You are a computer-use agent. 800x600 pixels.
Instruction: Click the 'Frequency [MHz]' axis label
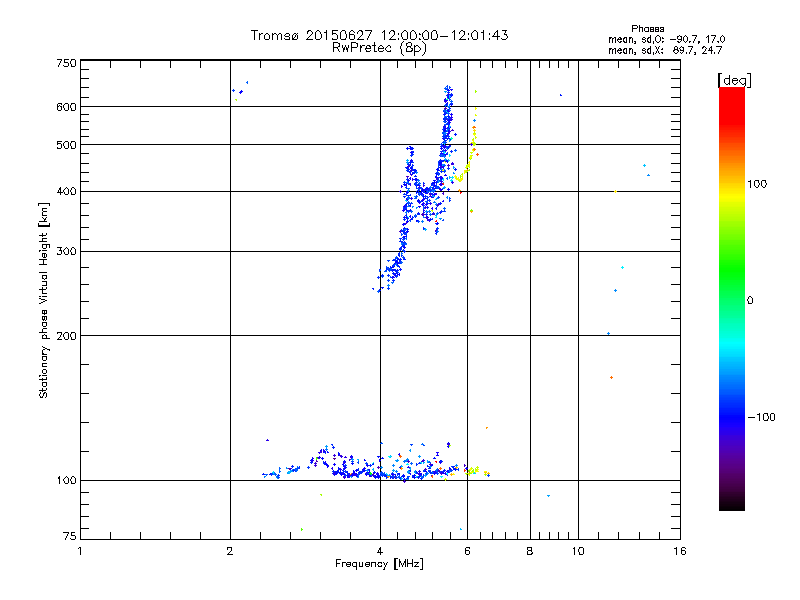click(x=379, y=564)
